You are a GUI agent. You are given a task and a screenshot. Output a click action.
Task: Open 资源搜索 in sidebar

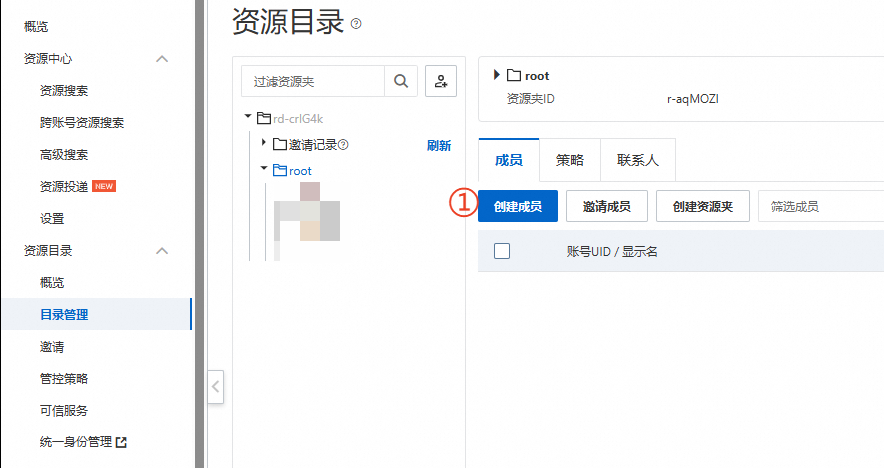(x=64, y=91)
